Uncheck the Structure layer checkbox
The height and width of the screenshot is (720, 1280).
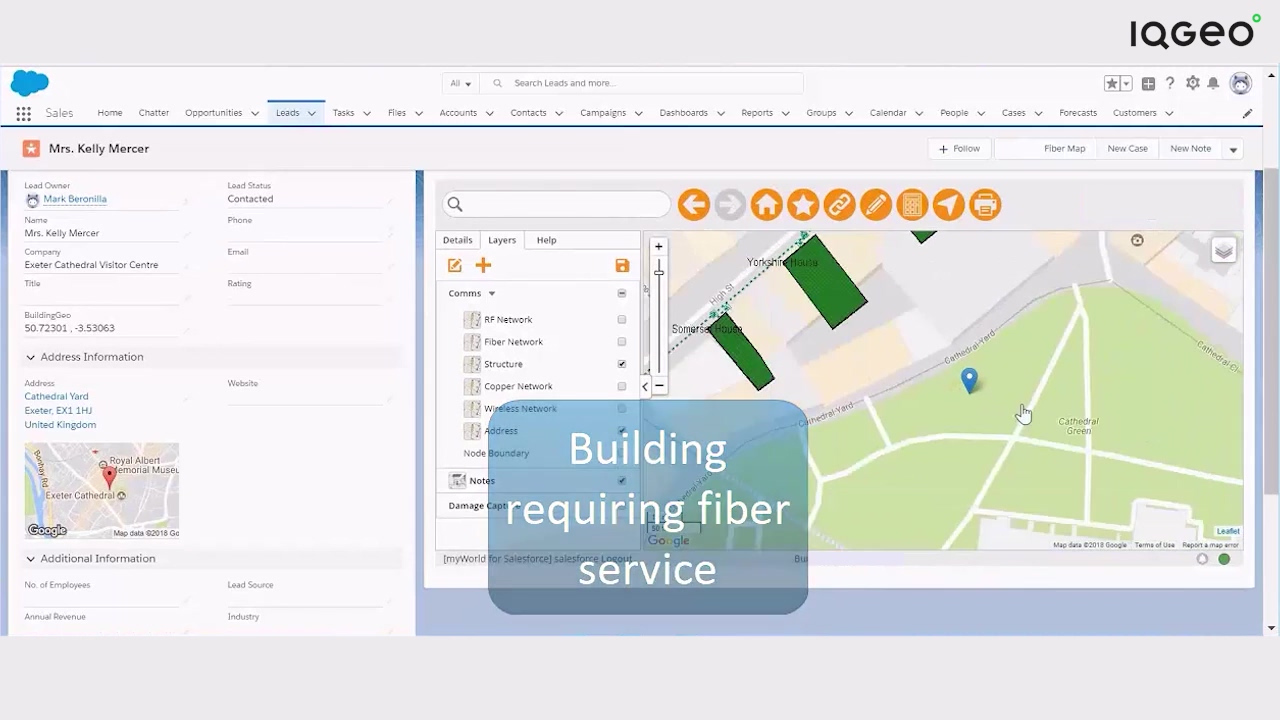622,364
